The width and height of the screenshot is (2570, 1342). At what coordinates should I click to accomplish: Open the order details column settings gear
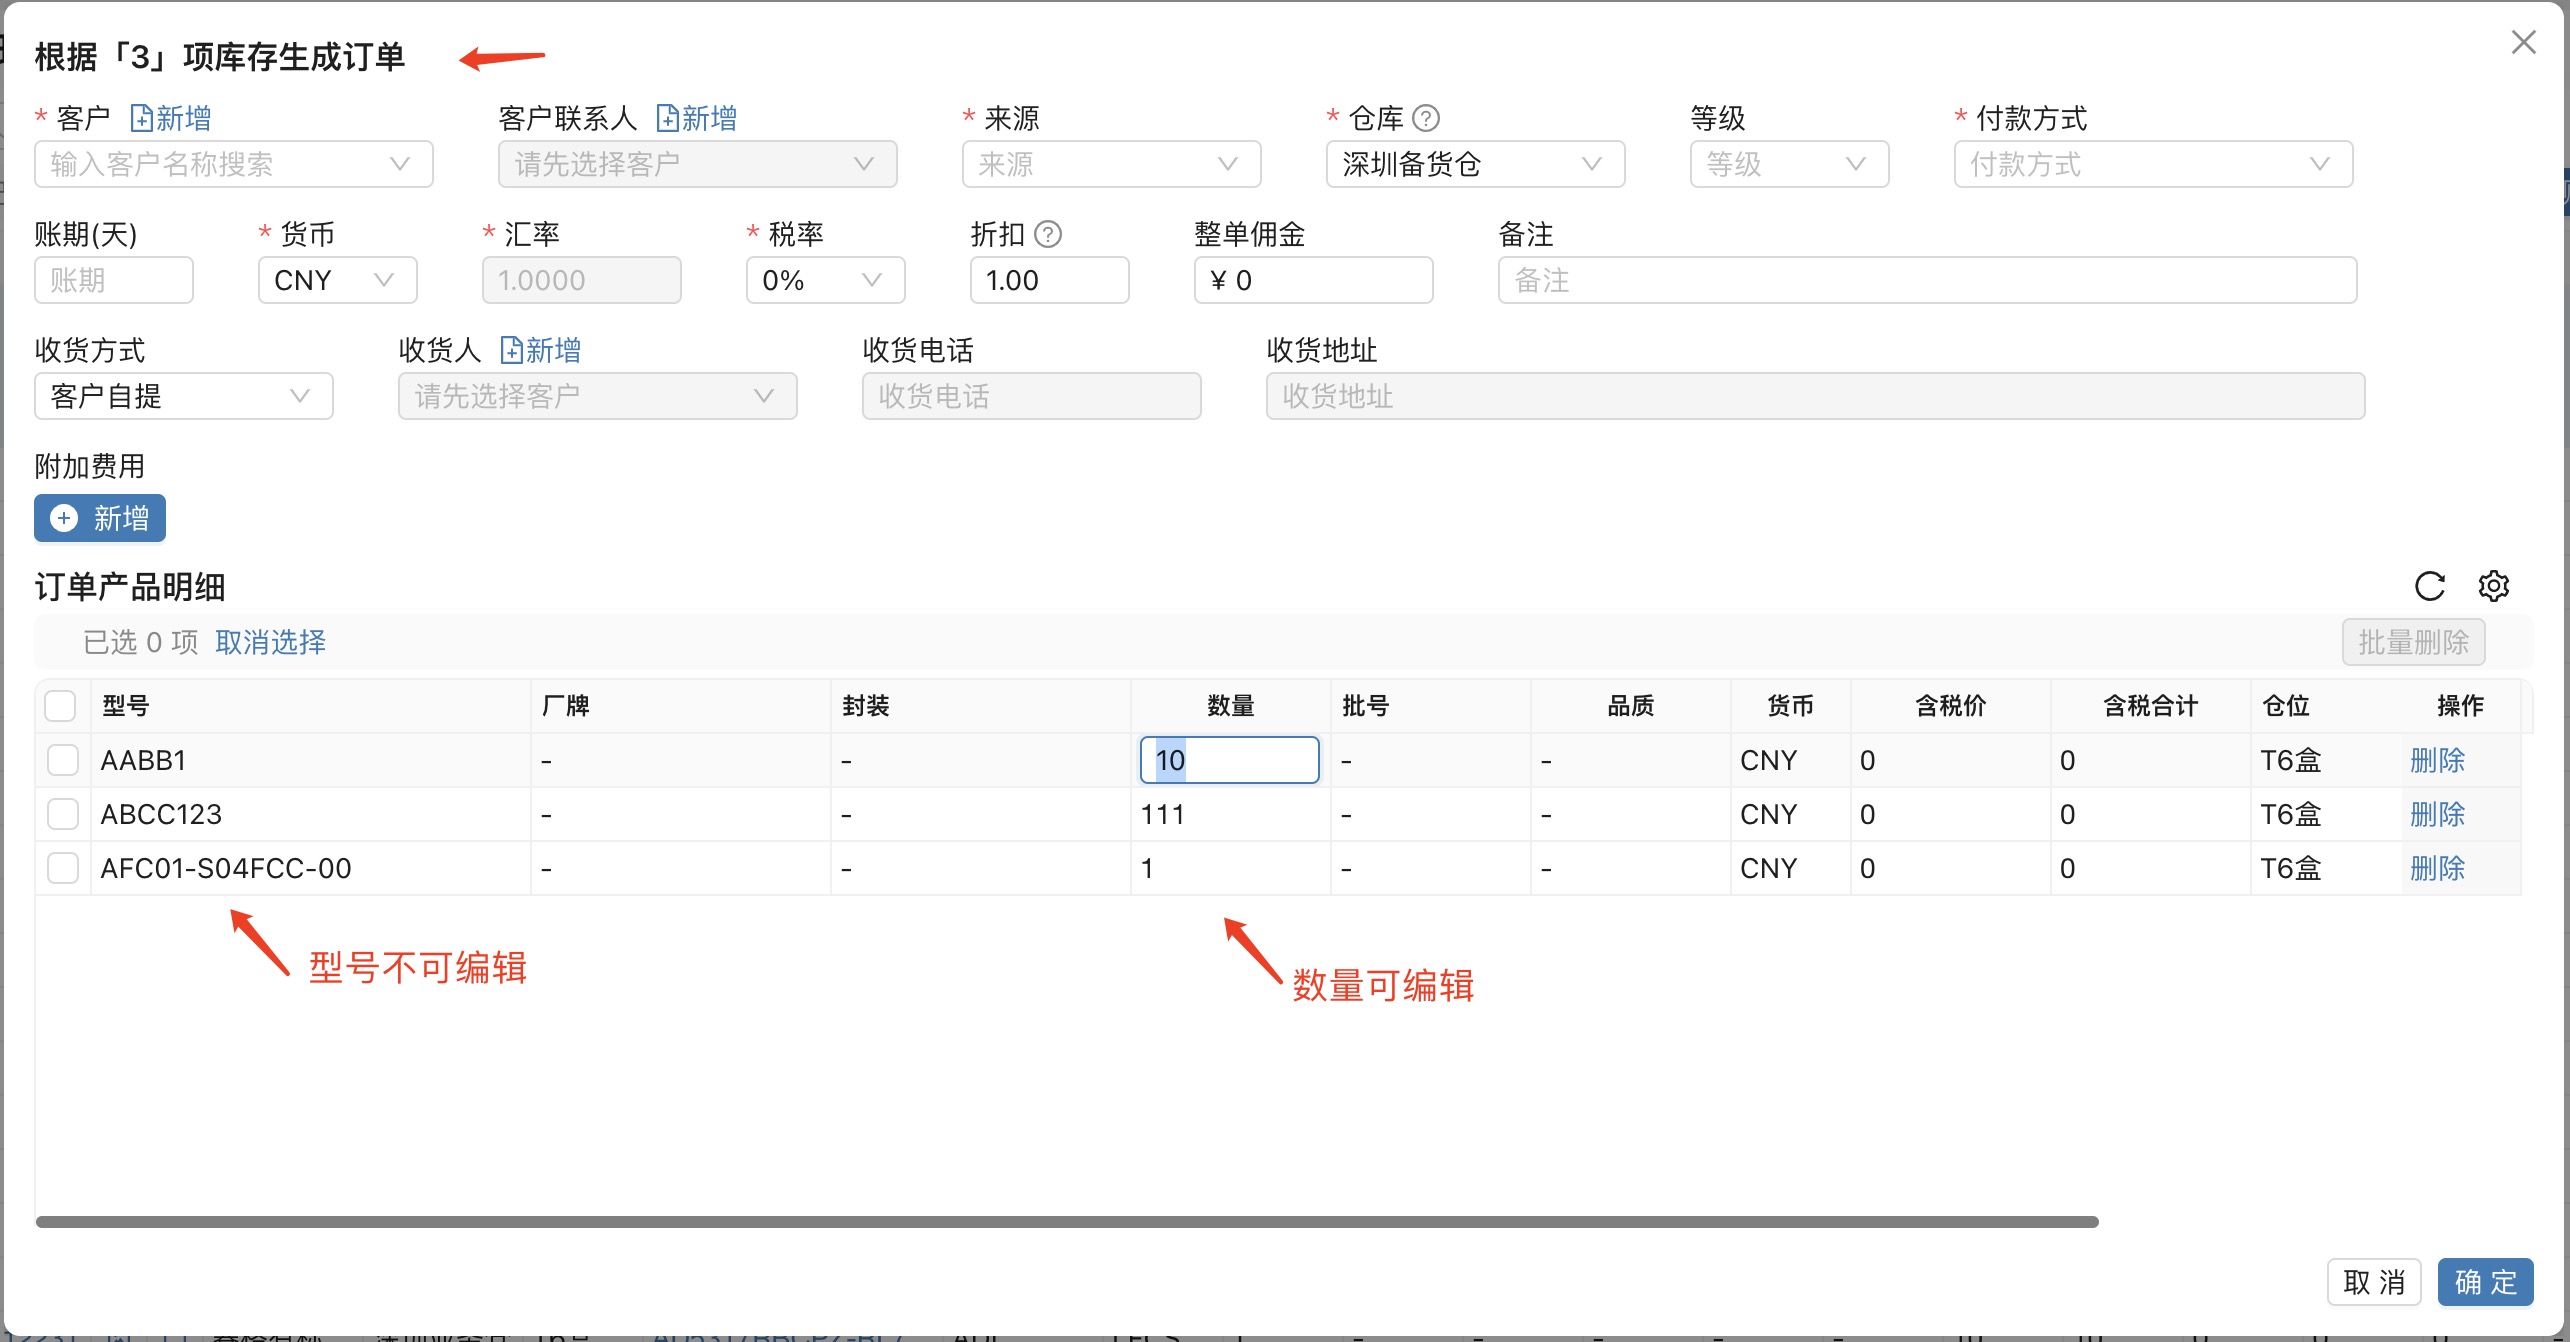pos(2494,587)
